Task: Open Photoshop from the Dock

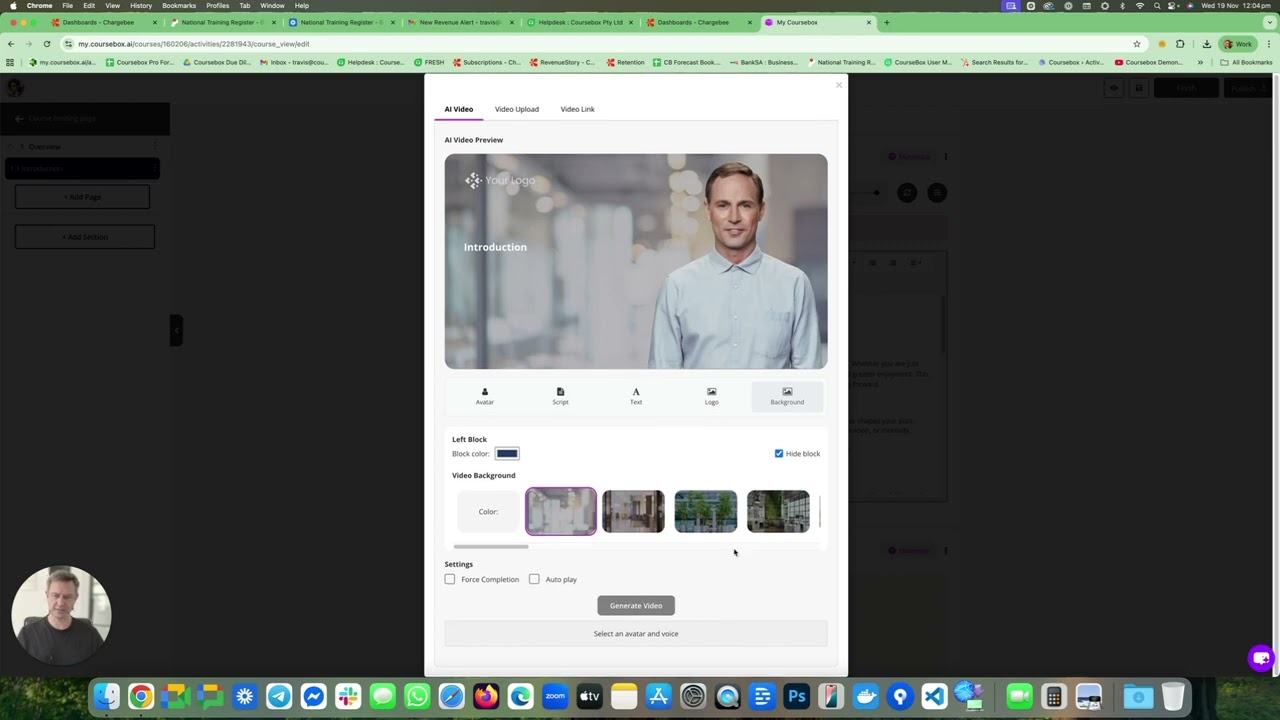Action: click(796, 696)
